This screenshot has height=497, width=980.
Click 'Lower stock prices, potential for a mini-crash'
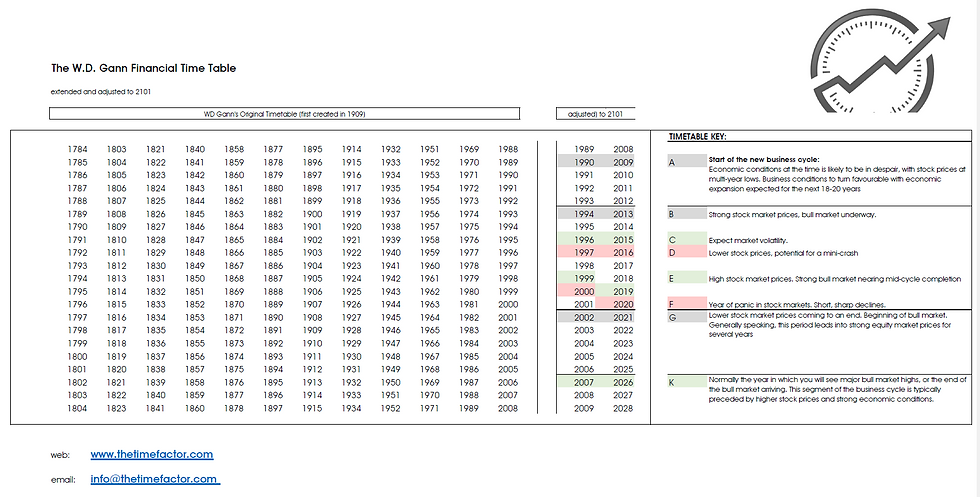pos(783,253)
